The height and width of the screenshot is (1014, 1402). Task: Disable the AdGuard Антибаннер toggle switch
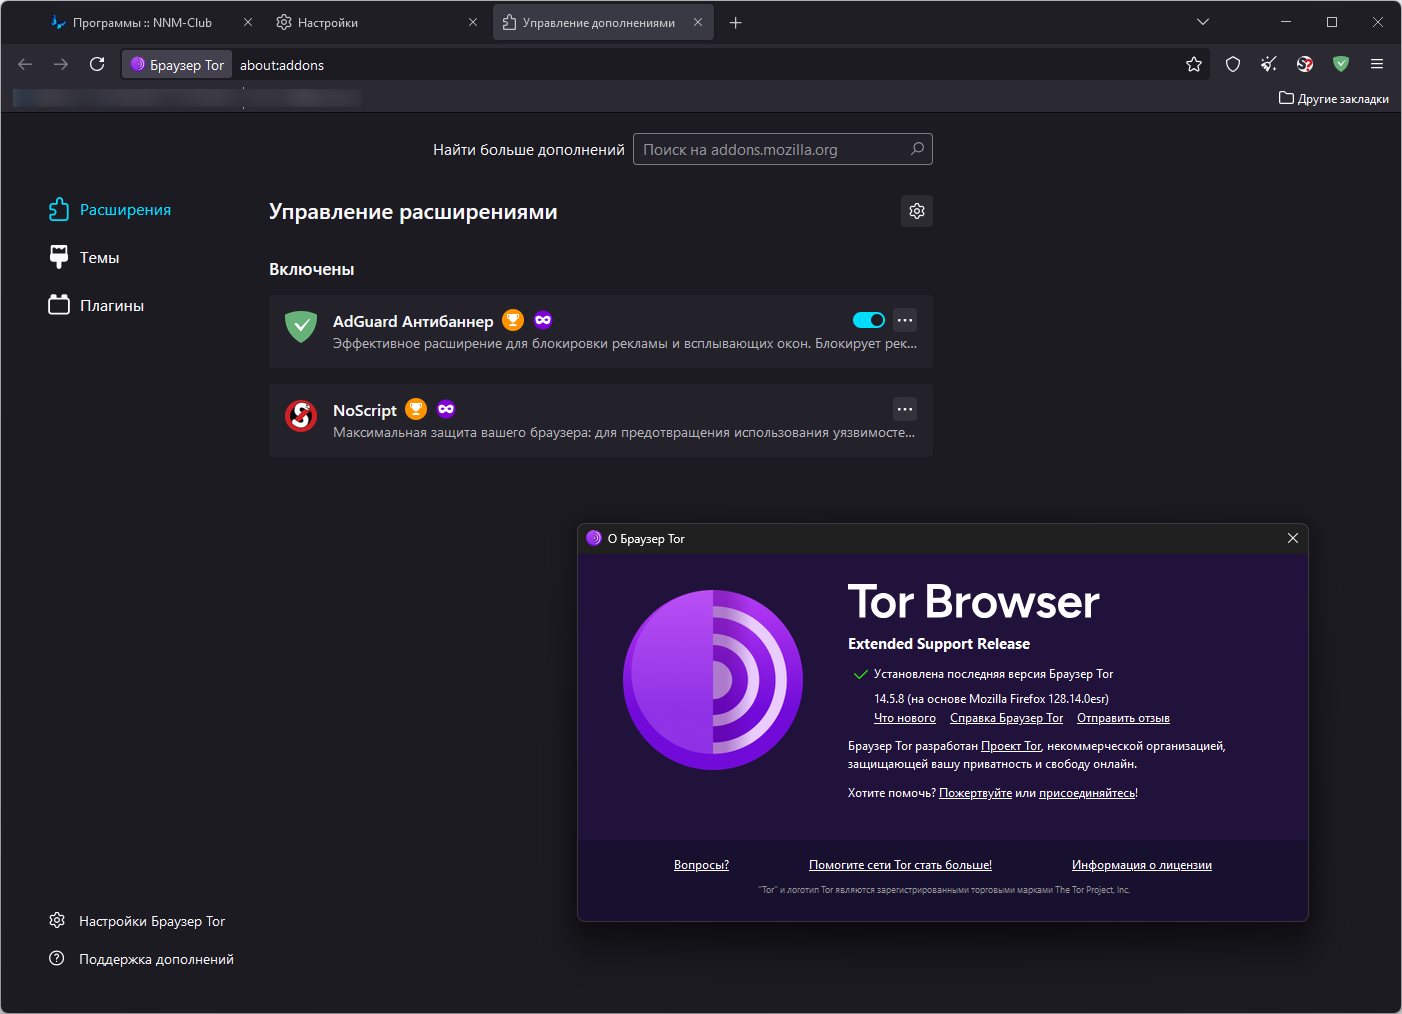[x=868, y=320]
